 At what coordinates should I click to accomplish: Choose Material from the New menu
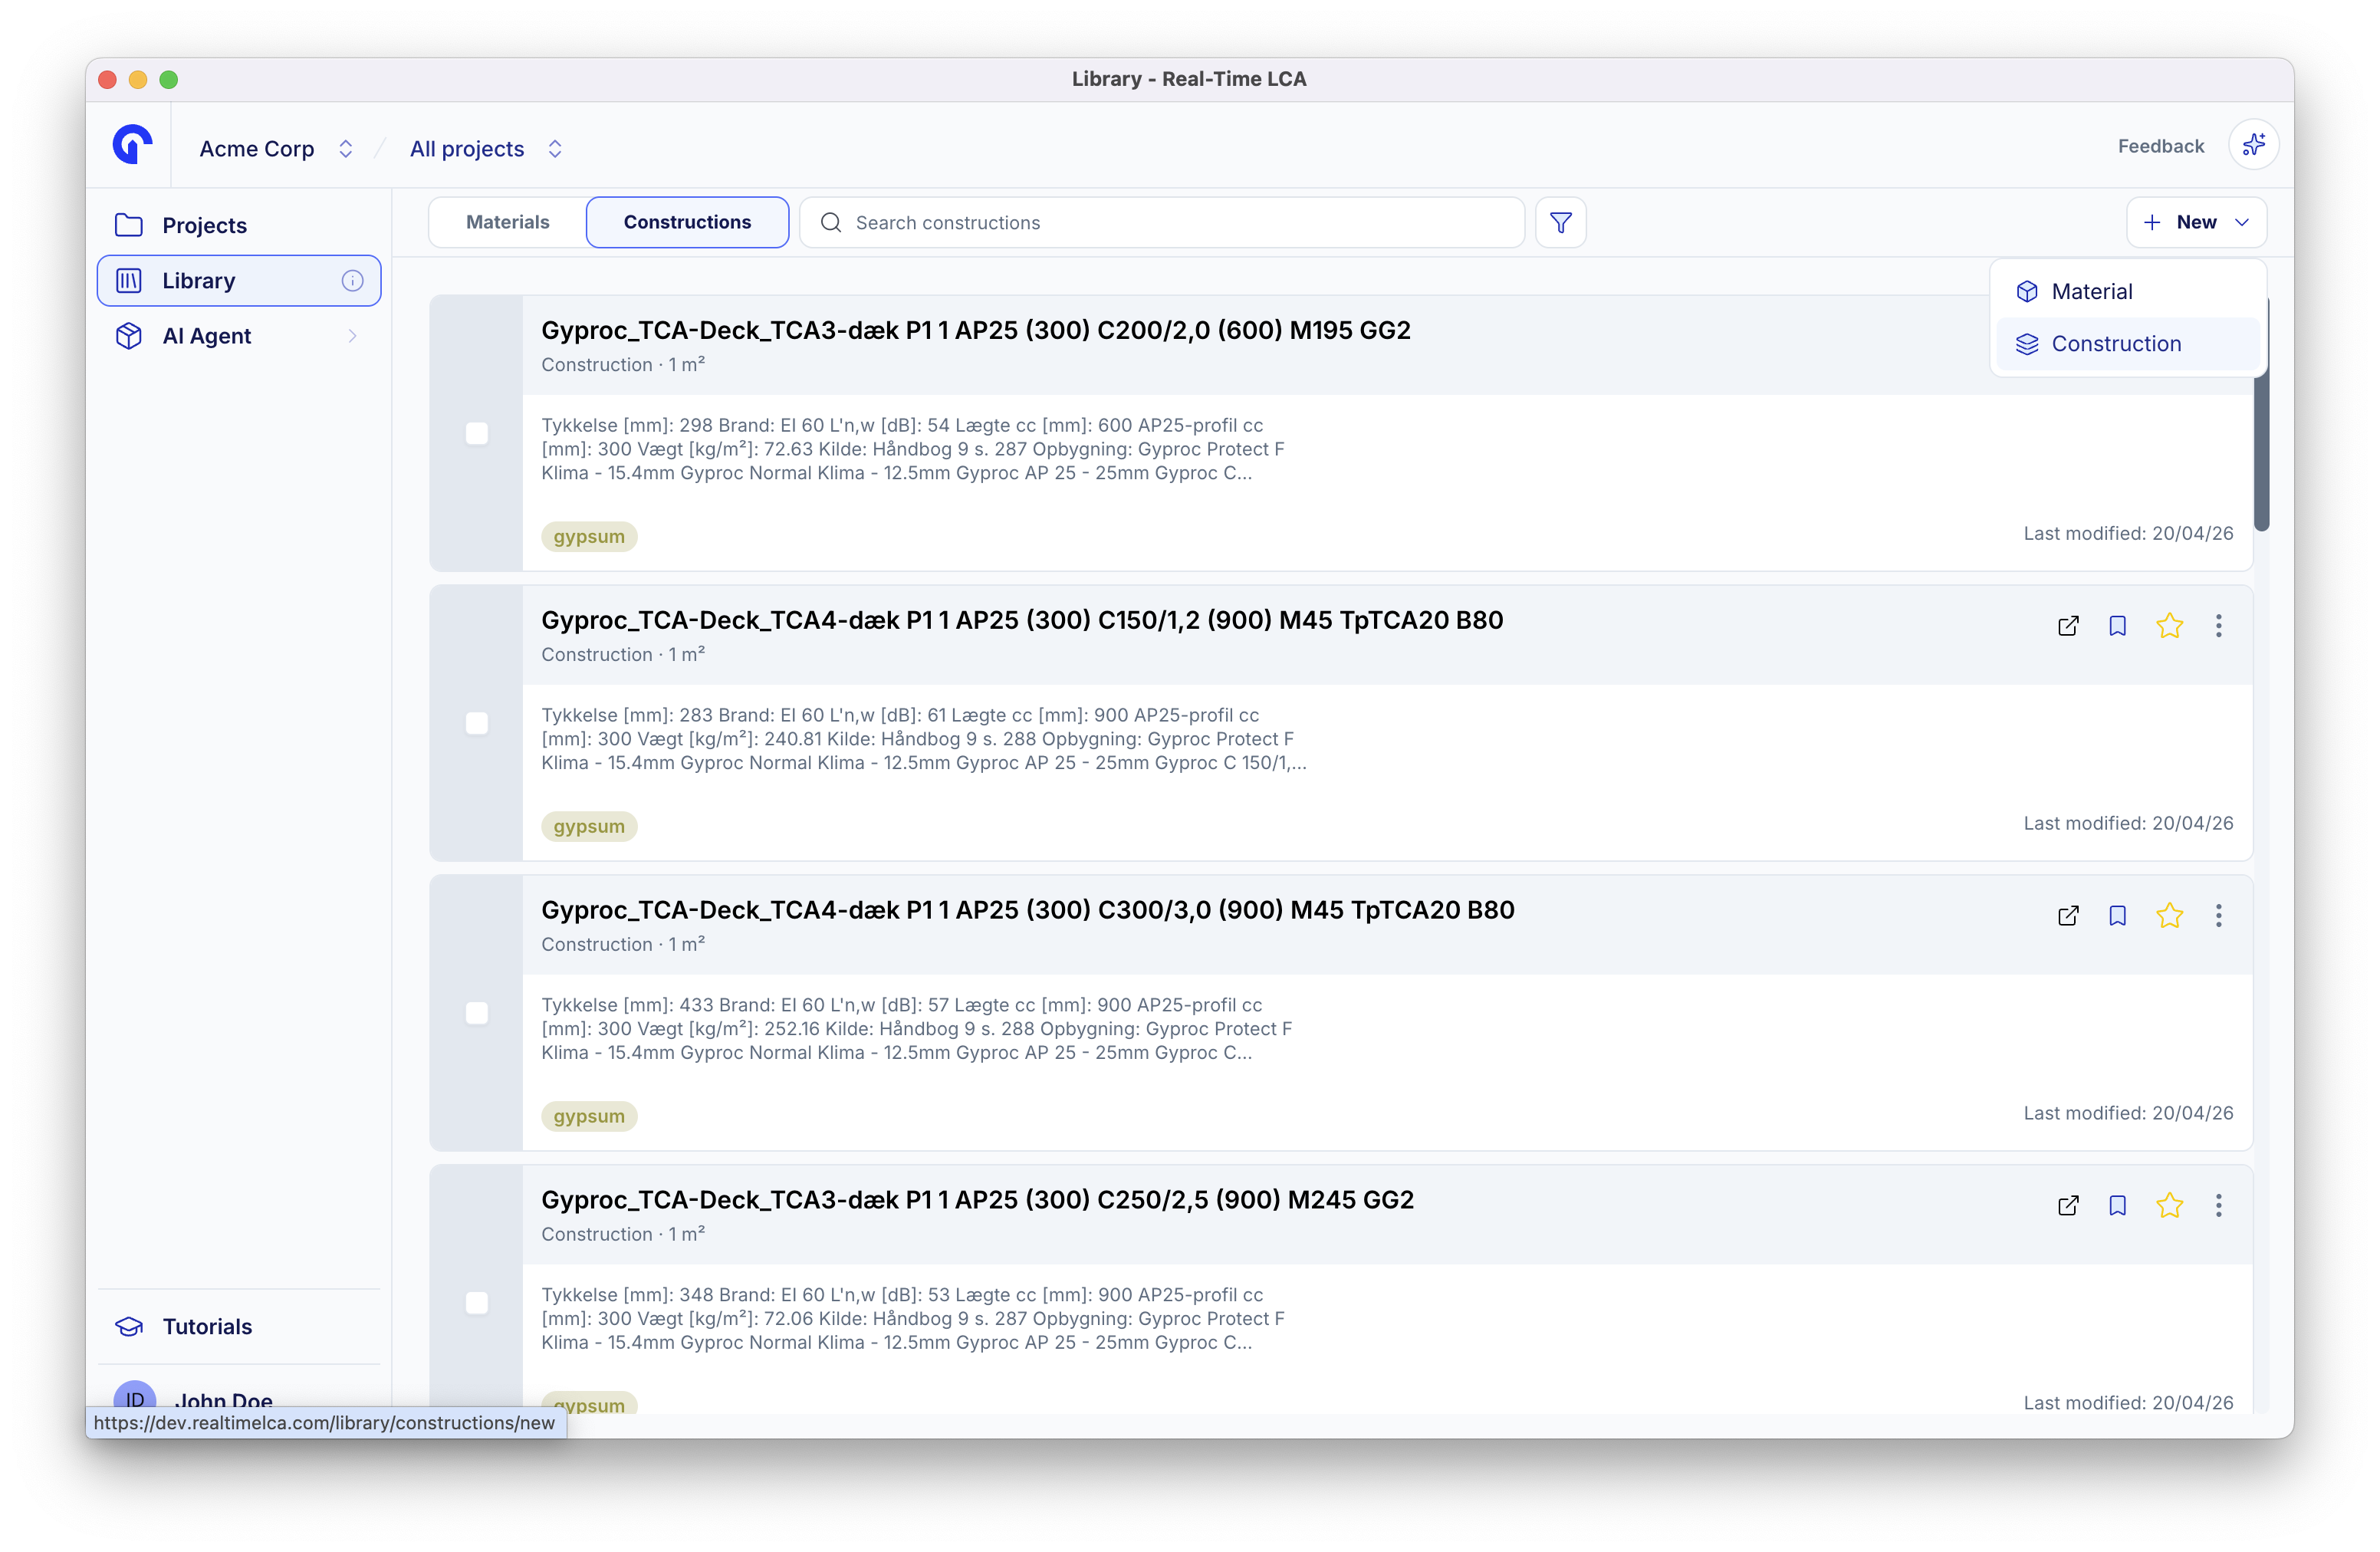(2128, 291)
